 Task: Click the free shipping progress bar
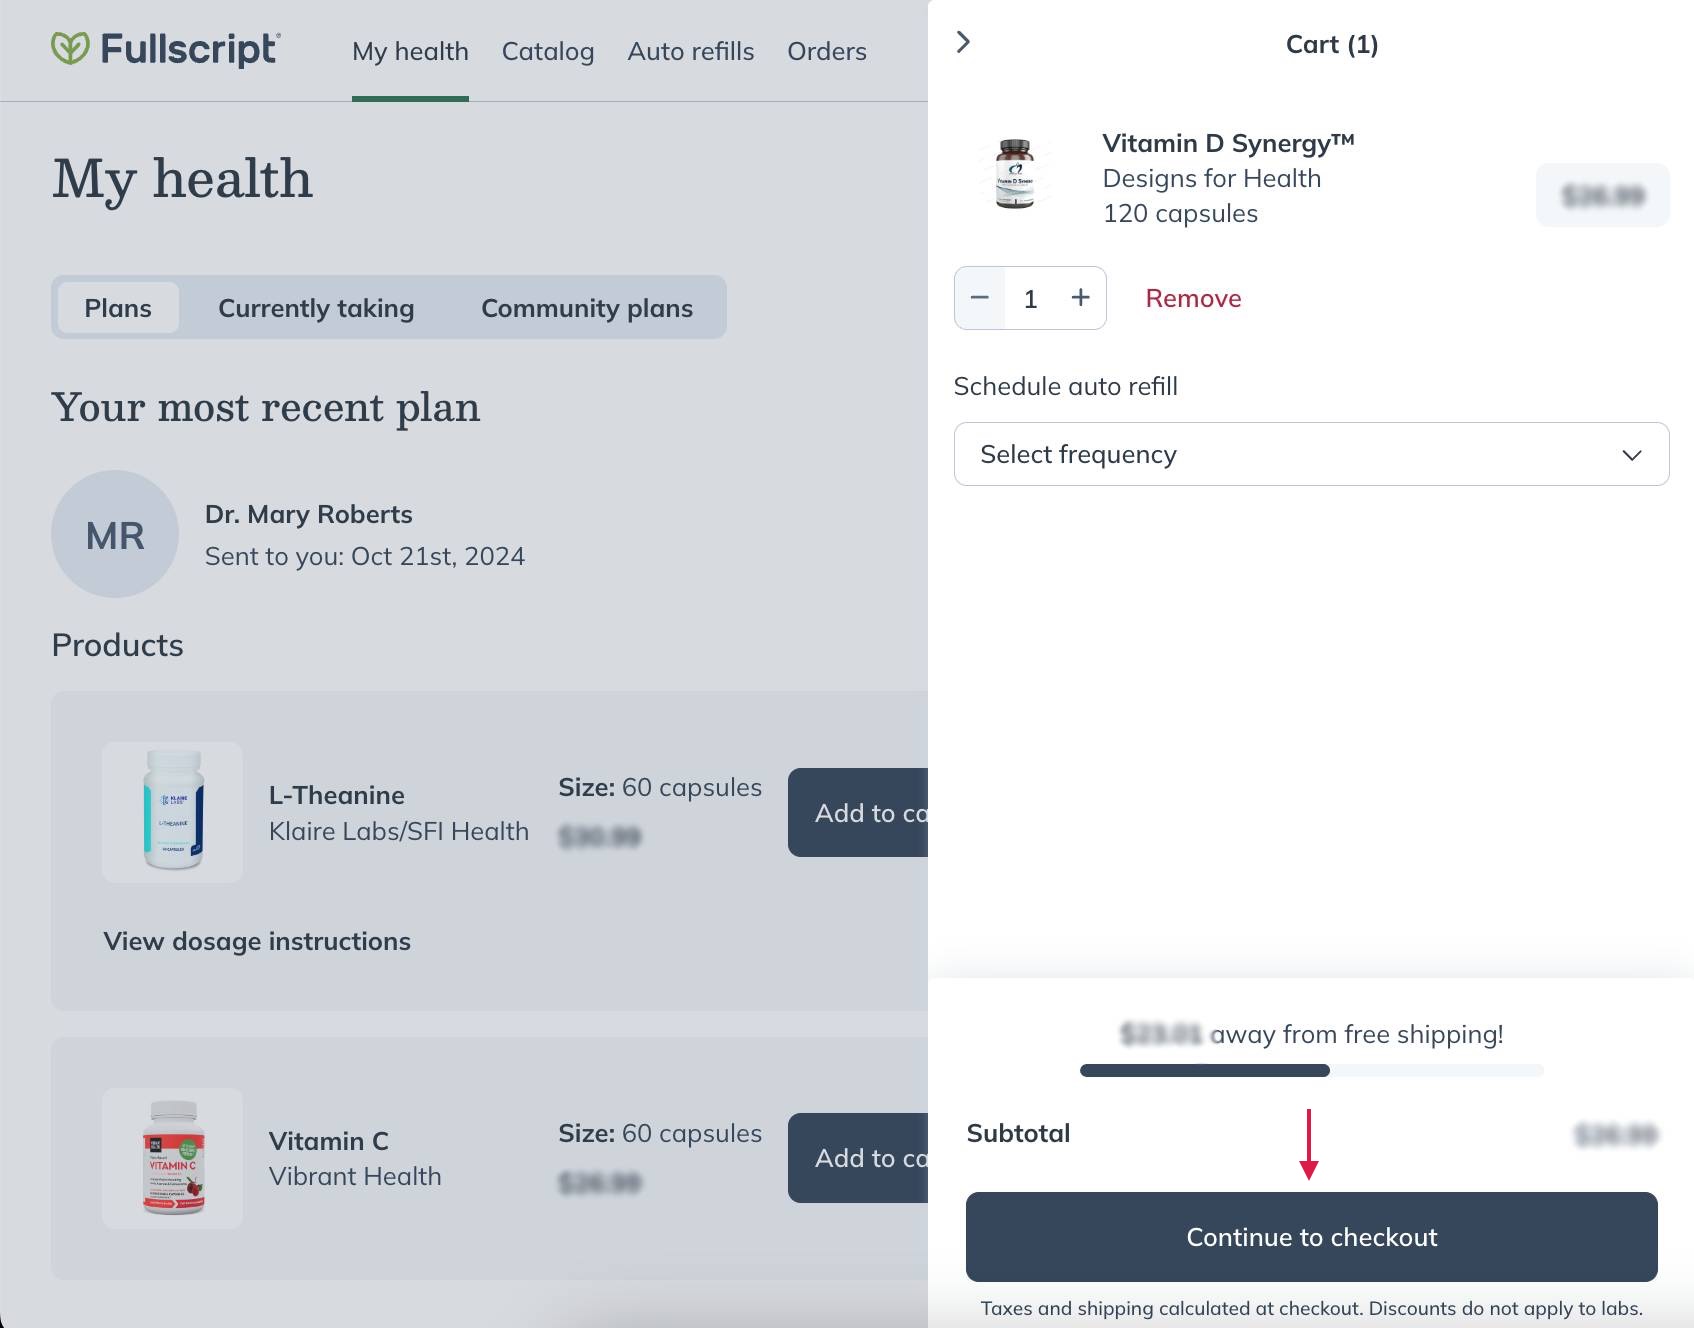(1311, 1070)
